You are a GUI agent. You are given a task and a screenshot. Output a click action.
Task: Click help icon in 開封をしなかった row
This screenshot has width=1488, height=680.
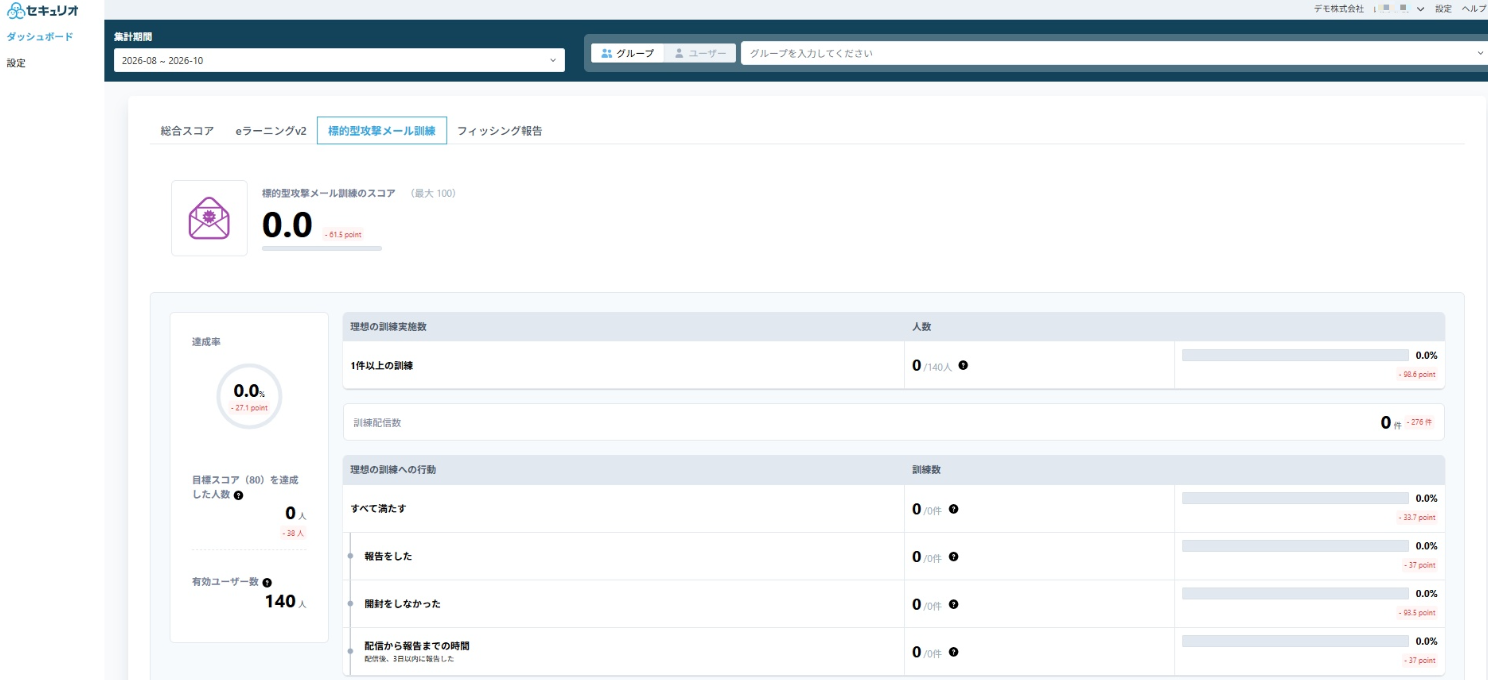coord(953,604)
